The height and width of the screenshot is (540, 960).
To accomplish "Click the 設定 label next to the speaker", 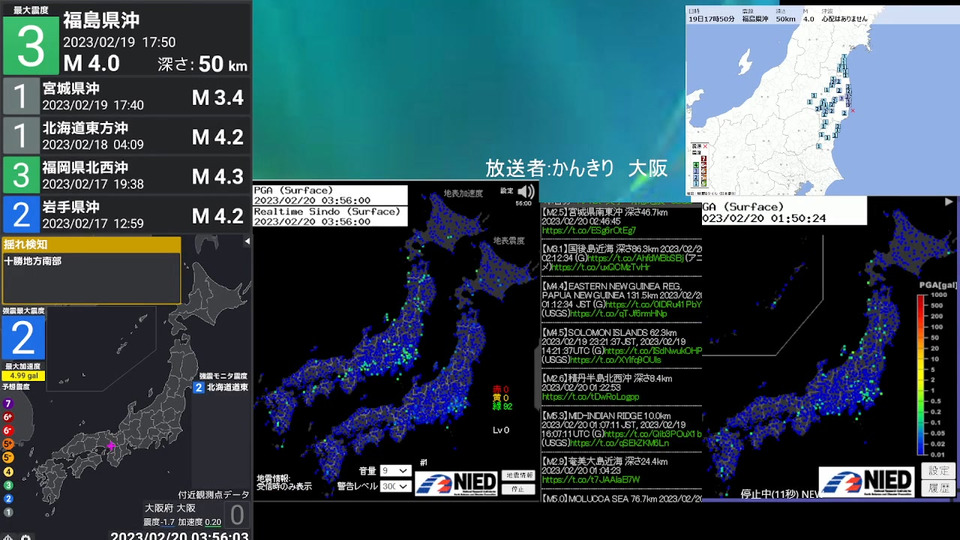I will (x=507, y=191).
